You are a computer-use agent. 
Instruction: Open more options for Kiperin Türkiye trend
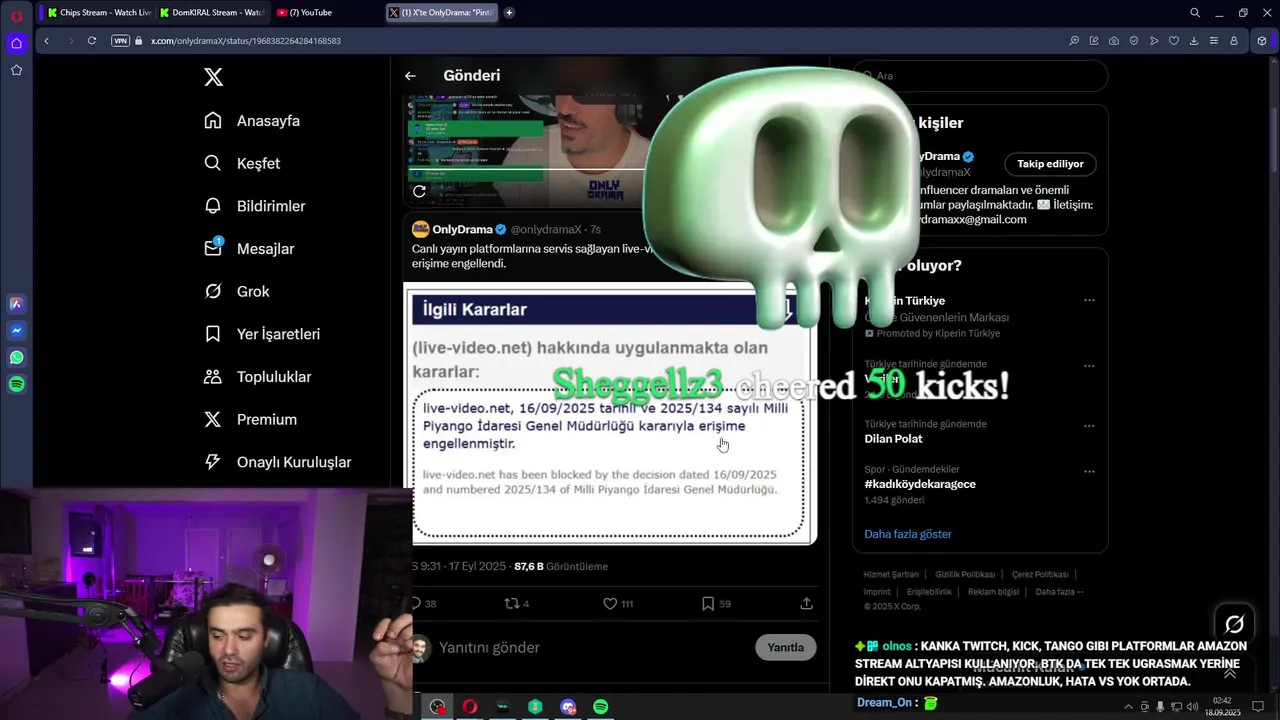pyautogui.click(x=1089, y=300)
